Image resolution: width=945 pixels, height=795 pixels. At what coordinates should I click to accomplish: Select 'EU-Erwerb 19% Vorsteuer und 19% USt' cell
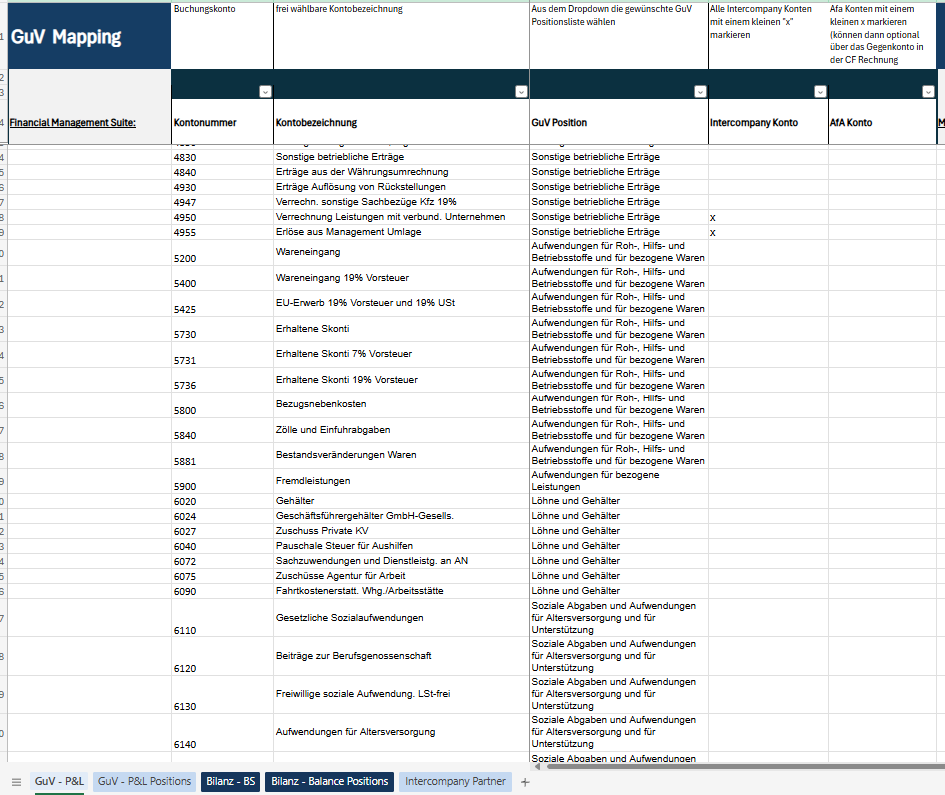401,303
